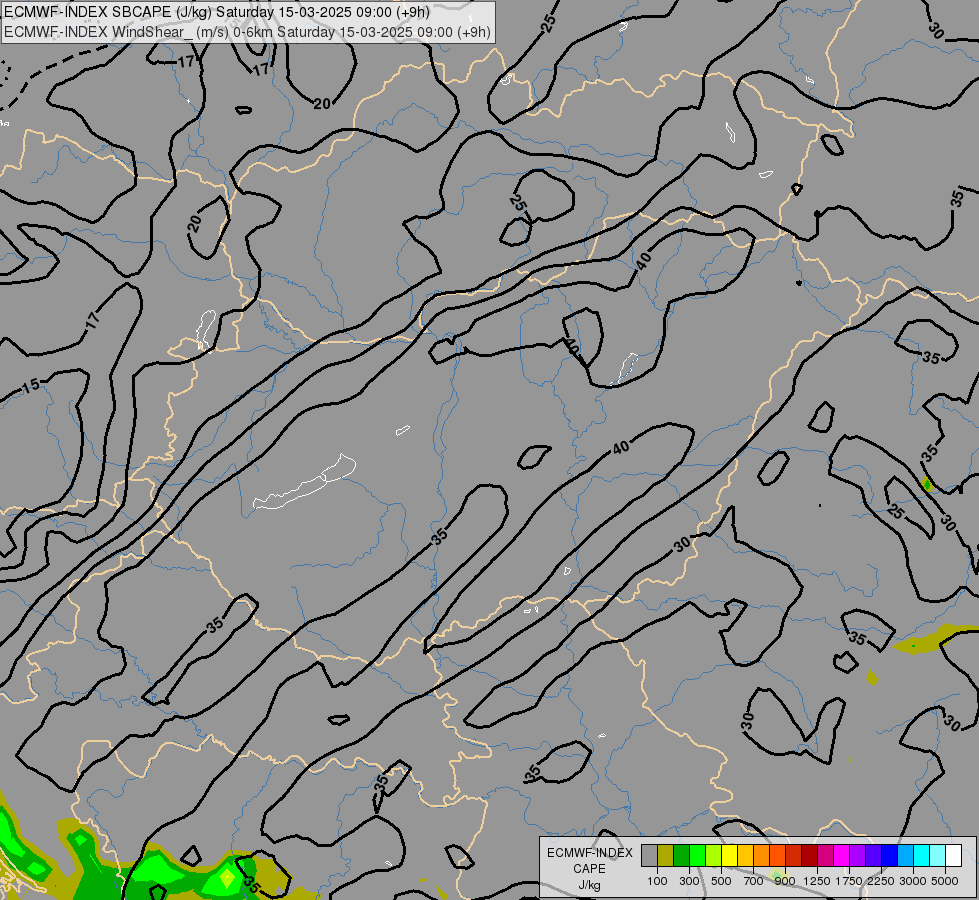This screenshot has width=979, height=900.
Task: Click the olive swatch in the CAPE legend
Action: click(x=665, y=855)
